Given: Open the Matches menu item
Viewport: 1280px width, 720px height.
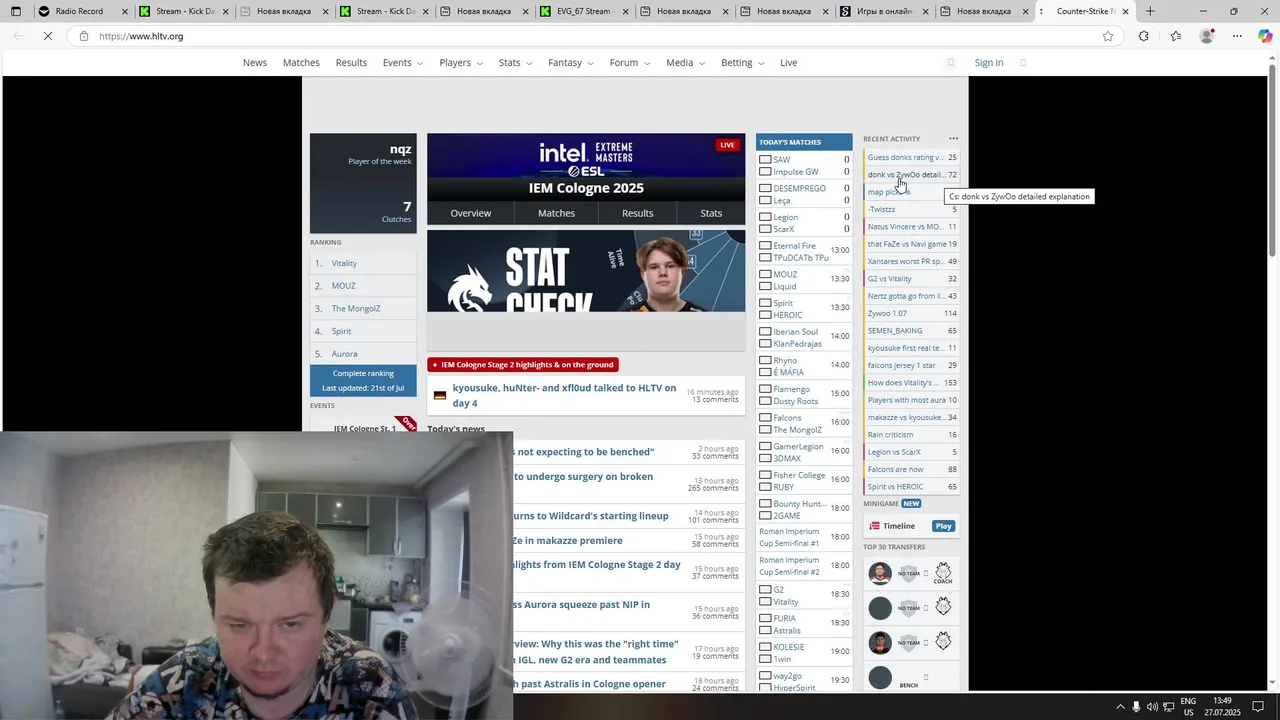Looking at the screenshot, I should pyautogui.click(x=301, y=62).
